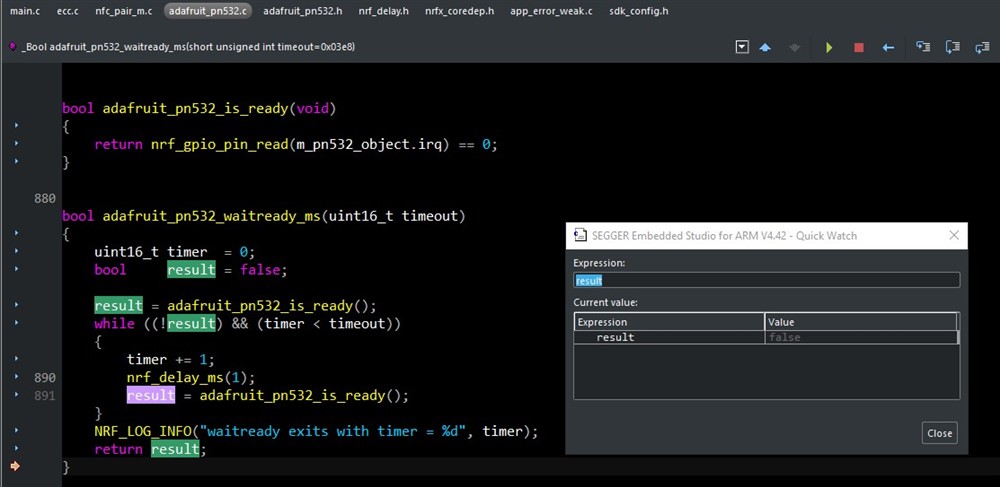Click line number 890 in gutter
This screenshot has width=1000, height=487.
coord(45,377)
